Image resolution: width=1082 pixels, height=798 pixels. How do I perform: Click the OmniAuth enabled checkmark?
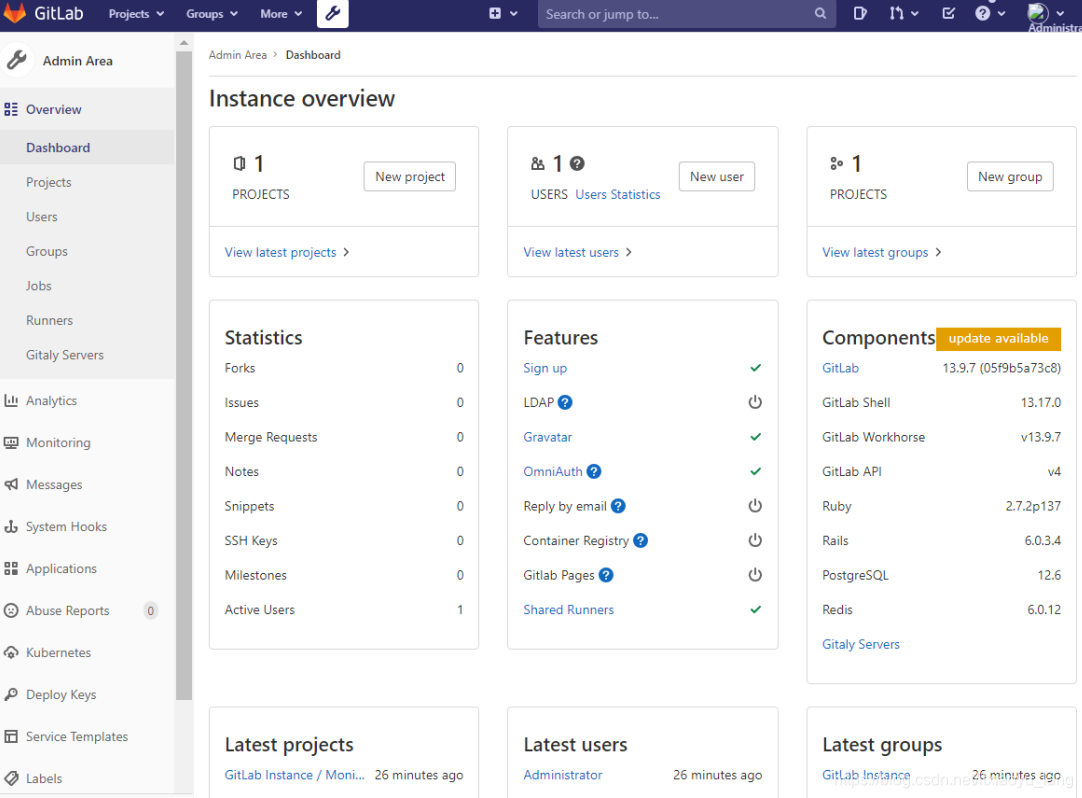pos(756,471)
